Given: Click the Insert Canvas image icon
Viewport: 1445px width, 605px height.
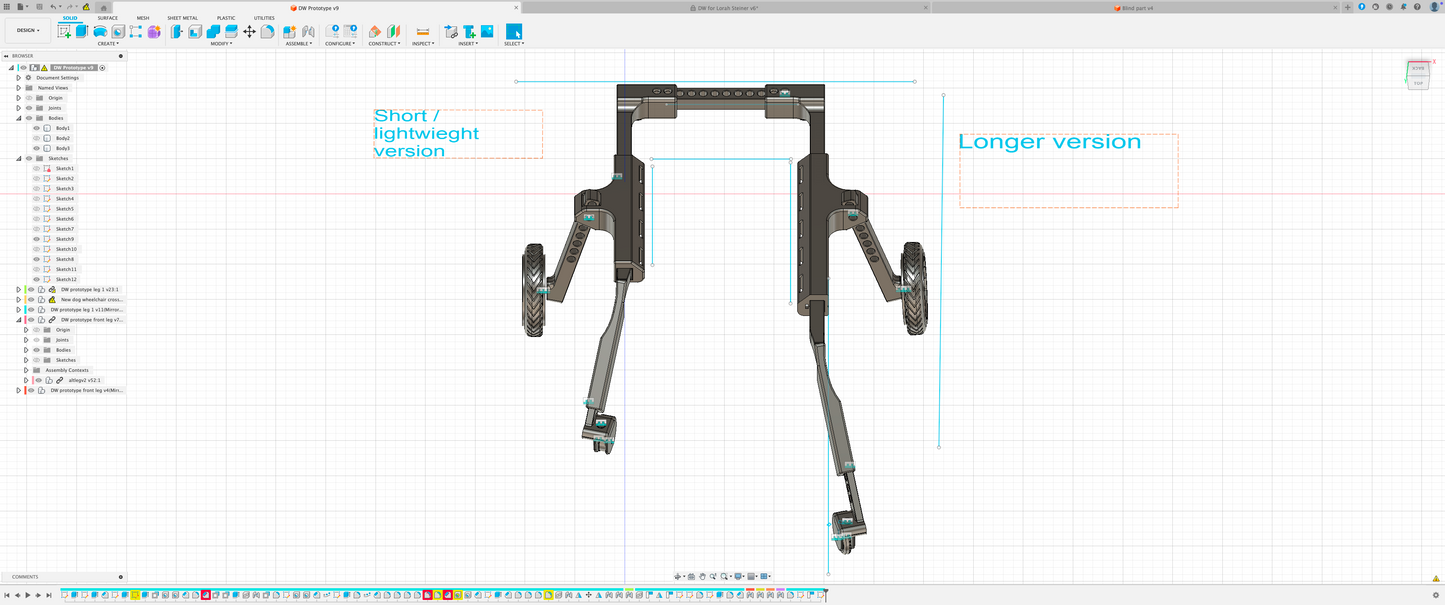Looking at the screenshot, I should (x=486, y=32).
